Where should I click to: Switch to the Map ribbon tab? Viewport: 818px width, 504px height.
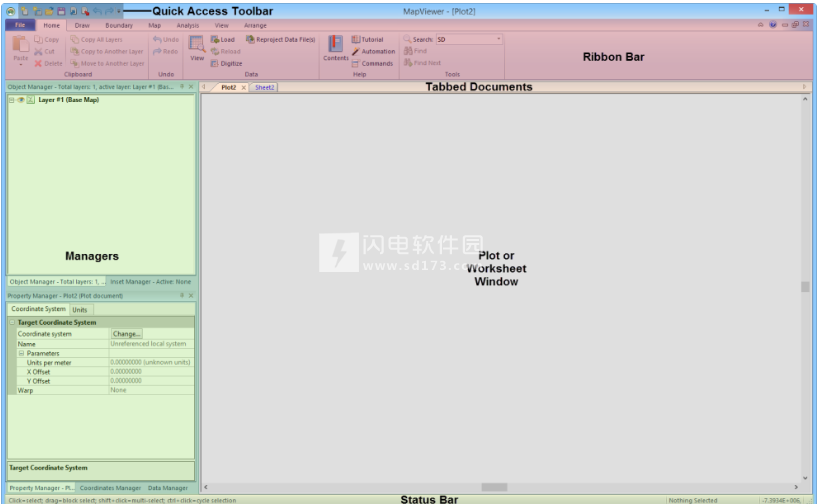coord(154,26)
